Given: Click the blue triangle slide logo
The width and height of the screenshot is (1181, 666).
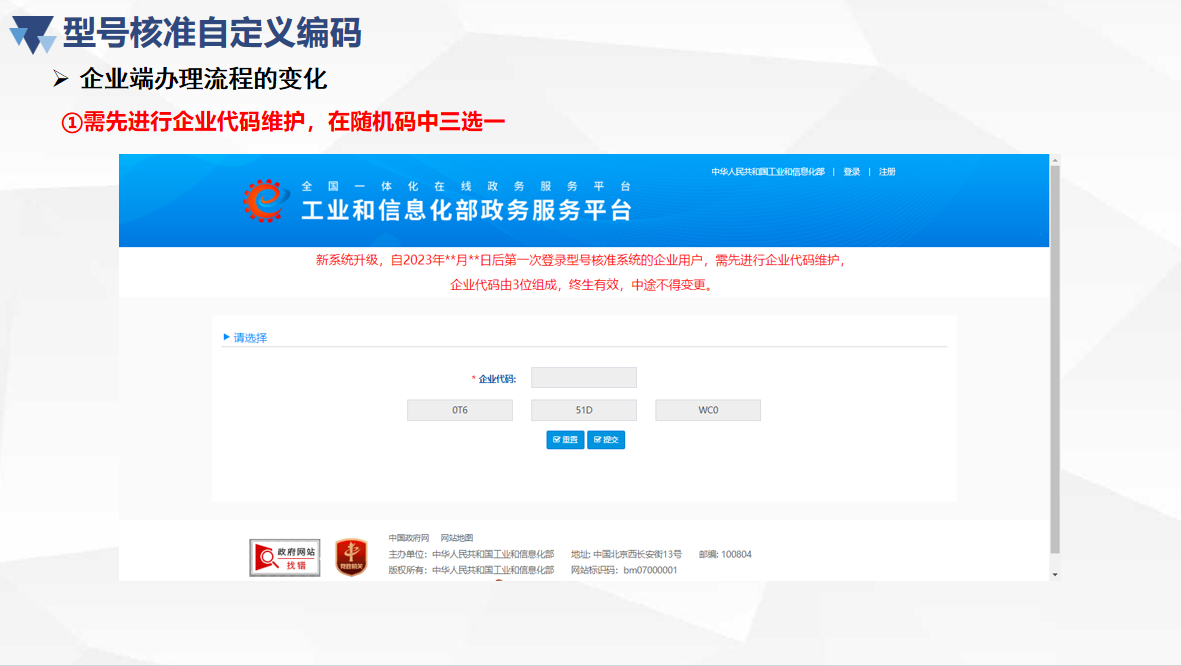Looking at the screenshot, I should pos(32,34).
